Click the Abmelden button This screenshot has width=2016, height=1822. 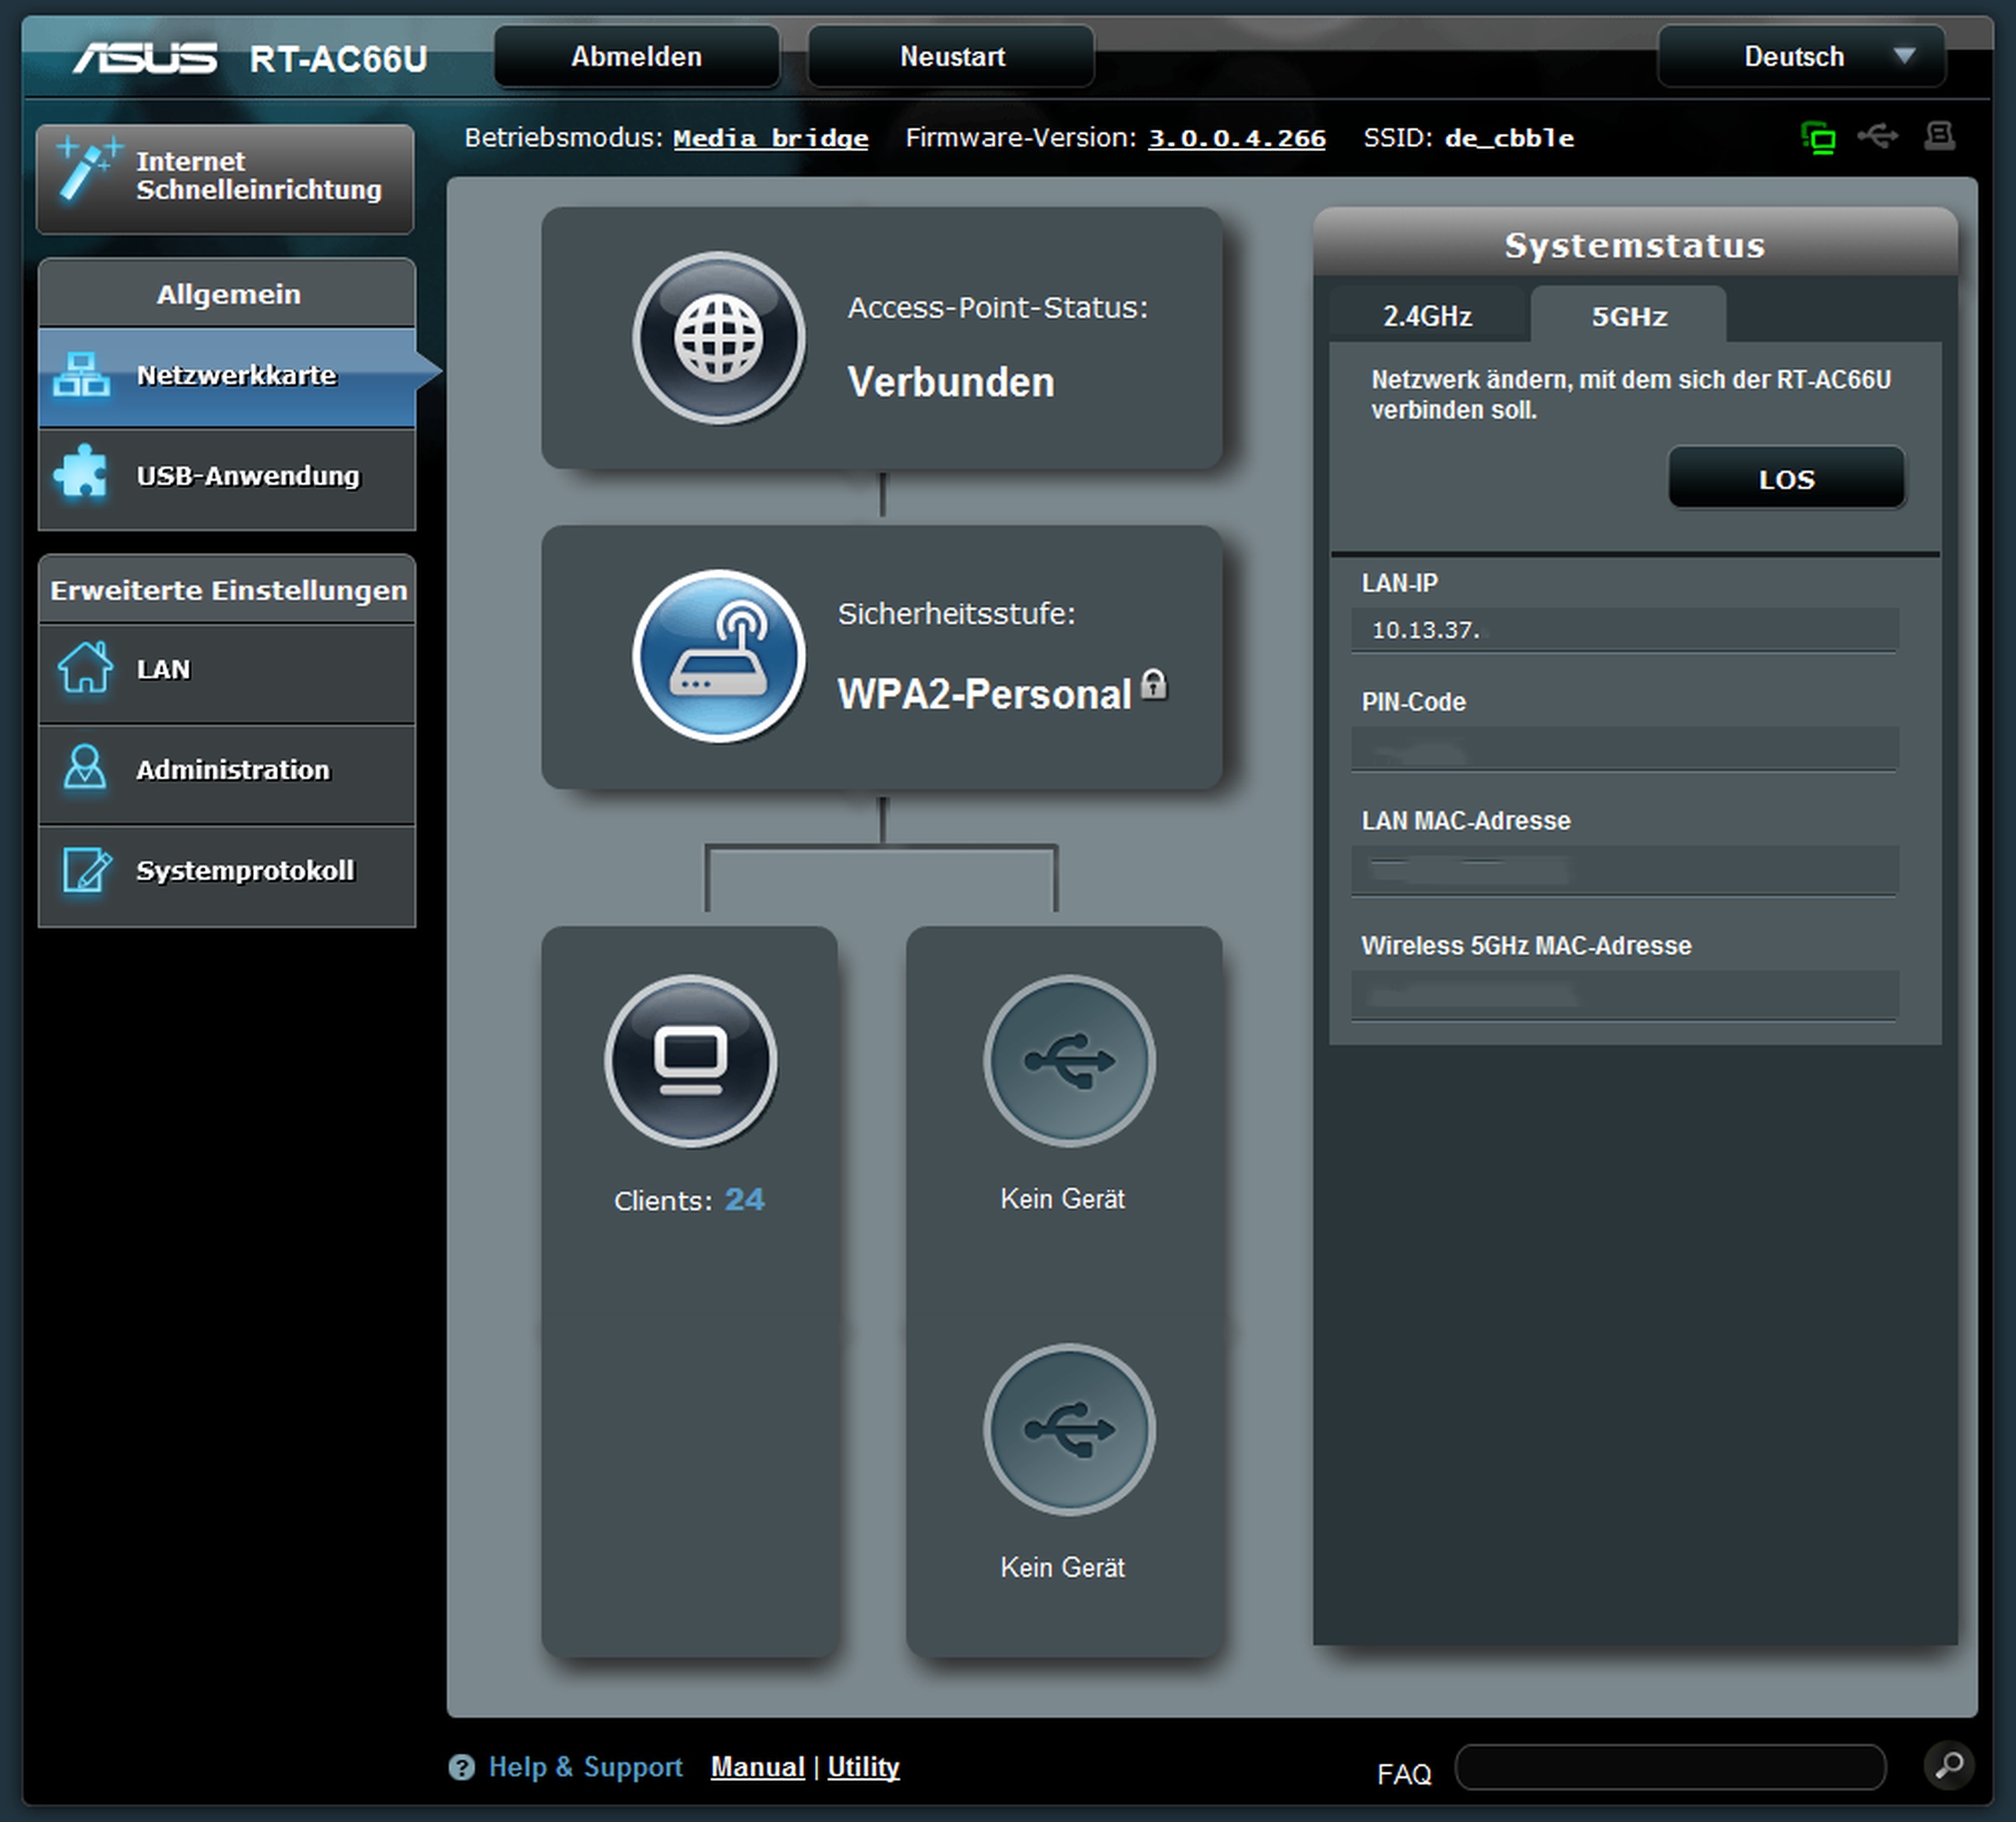[x=636, y=57]
